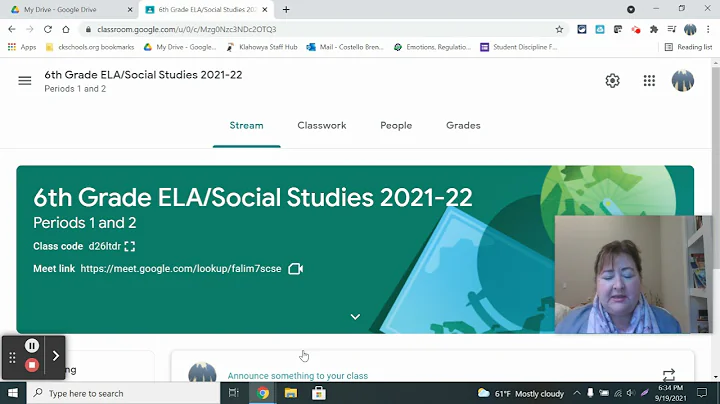Open Mail - Costello bookmark
The height and width of the screenshot is (404, 720).
coord(345,47)
